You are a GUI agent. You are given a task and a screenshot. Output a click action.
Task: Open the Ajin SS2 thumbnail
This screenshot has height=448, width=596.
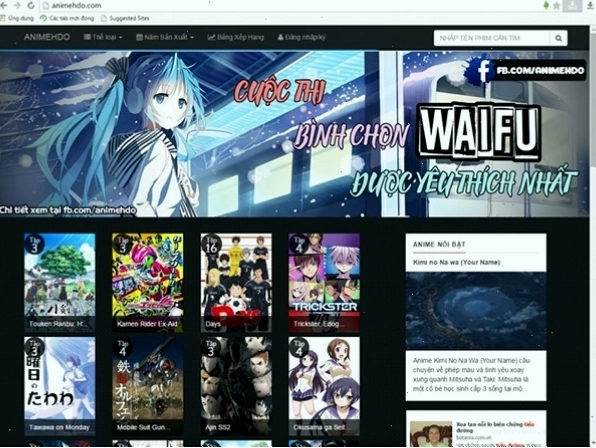236,386
